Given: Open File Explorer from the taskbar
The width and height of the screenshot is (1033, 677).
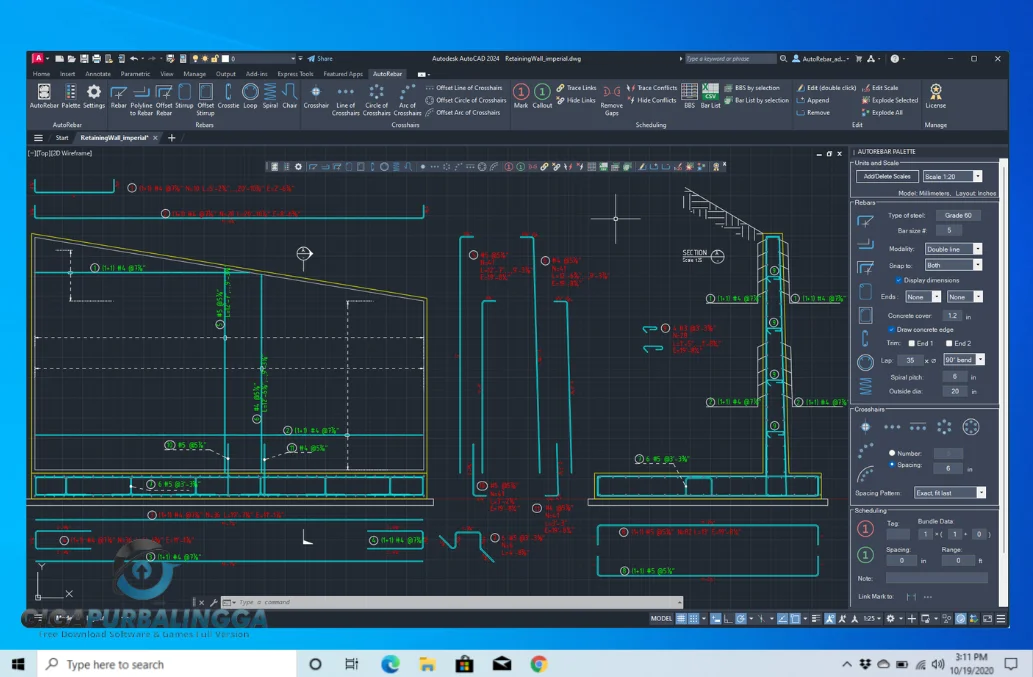Looking at the screenshot, I should 427,664.
